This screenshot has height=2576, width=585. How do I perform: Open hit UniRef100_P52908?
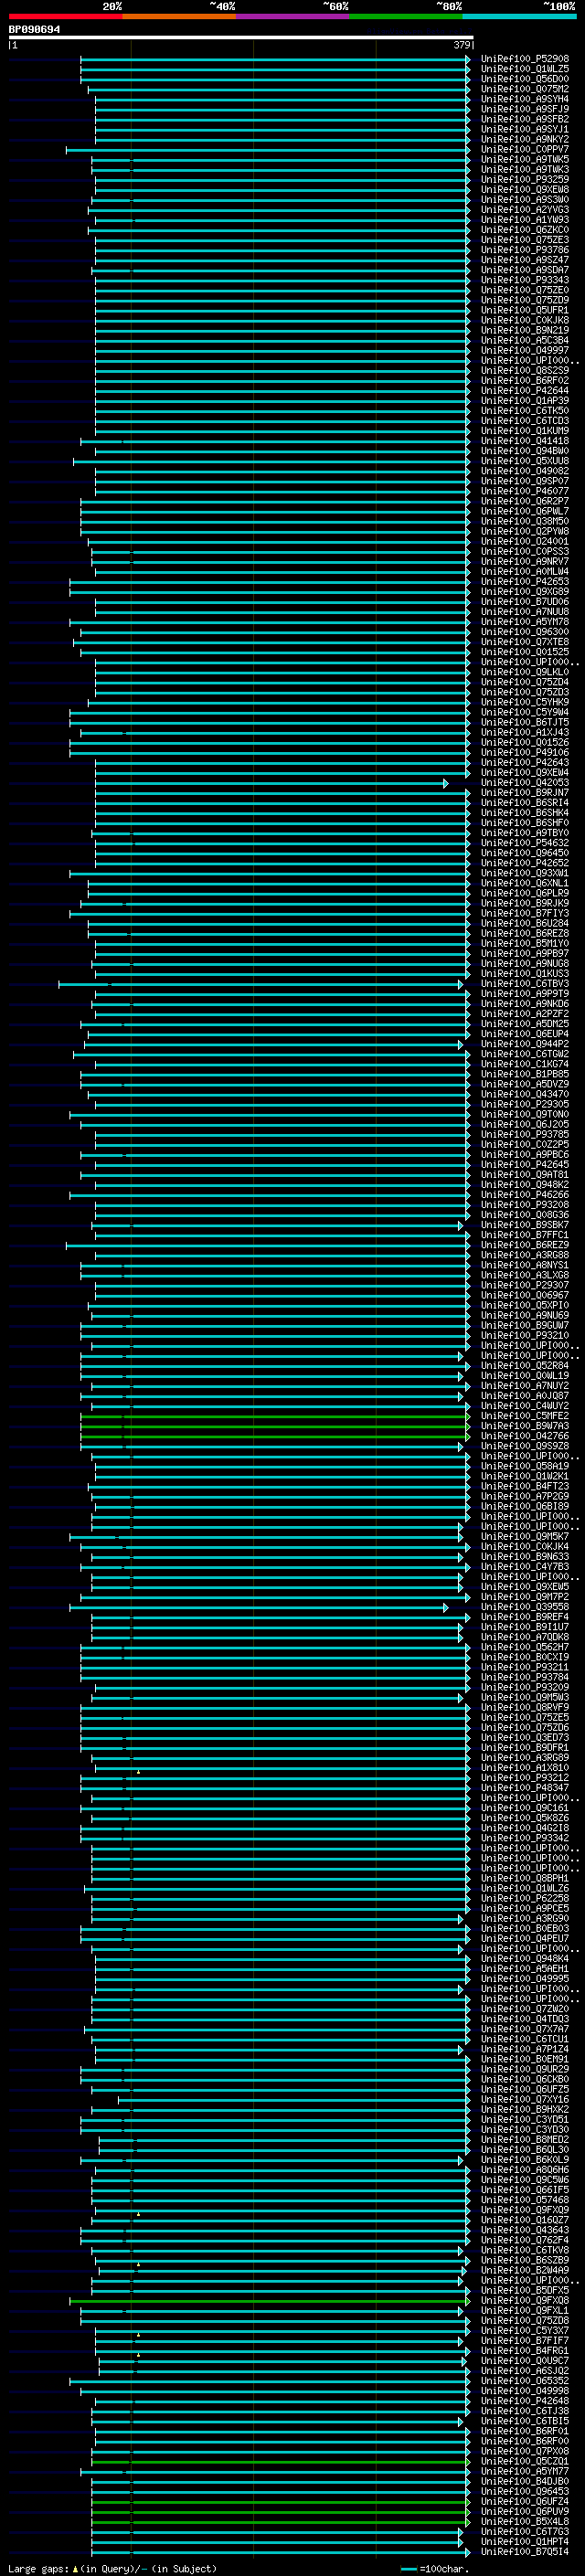point(524,59)
